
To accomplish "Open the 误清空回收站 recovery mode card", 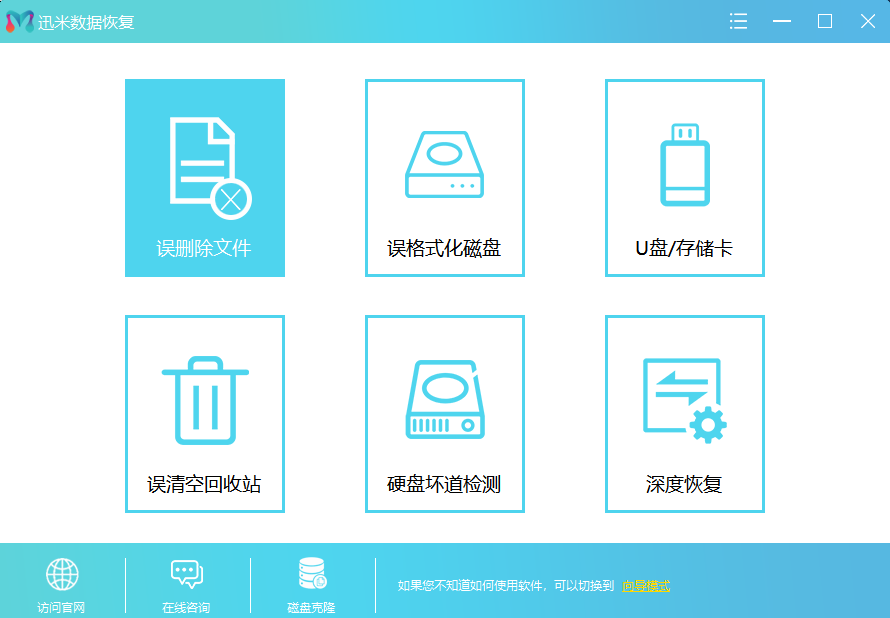I will (204, 414).
